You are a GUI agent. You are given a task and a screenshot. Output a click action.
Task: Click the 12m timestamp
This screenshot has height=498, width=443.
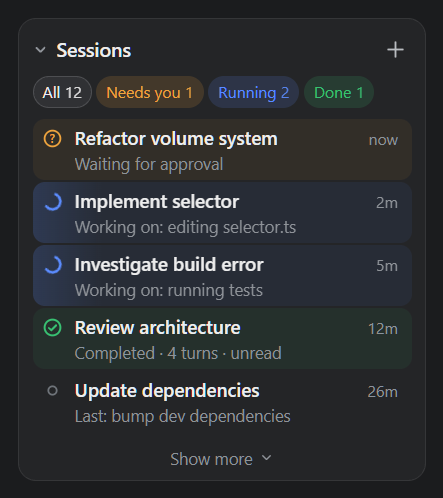point(383,329)
